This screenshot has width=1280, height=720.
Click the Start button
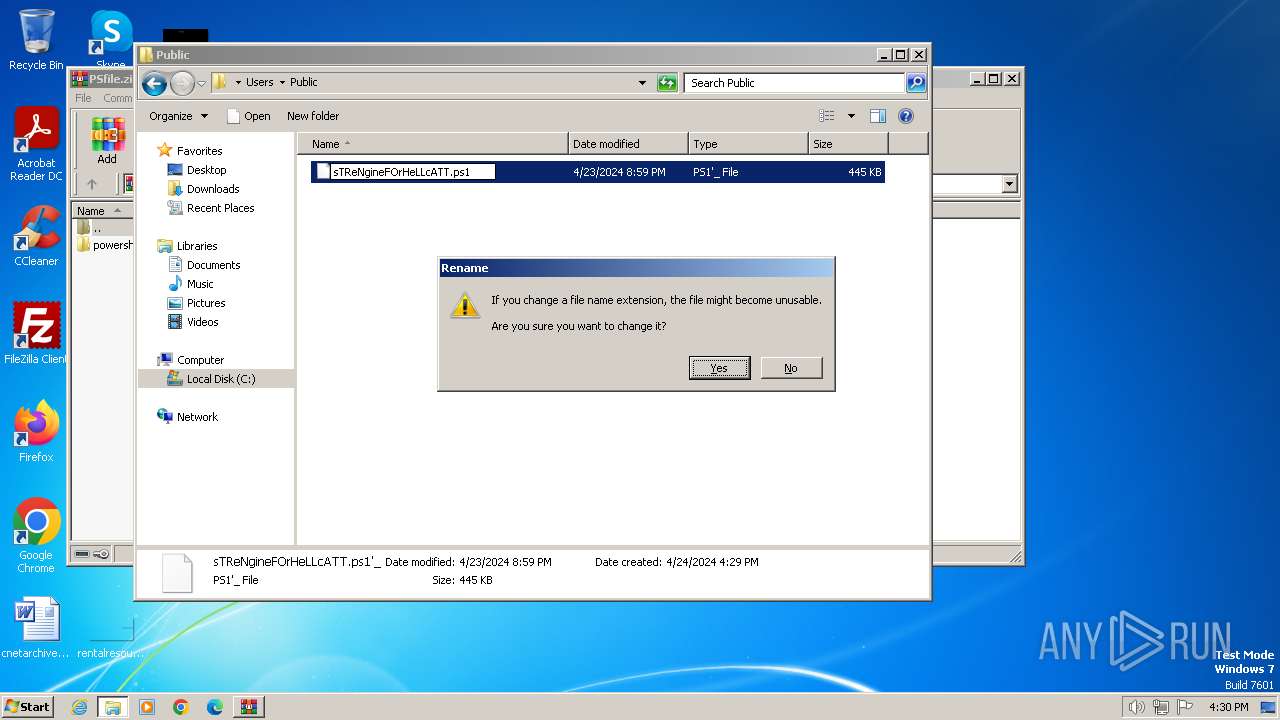[x=27, y=706]
